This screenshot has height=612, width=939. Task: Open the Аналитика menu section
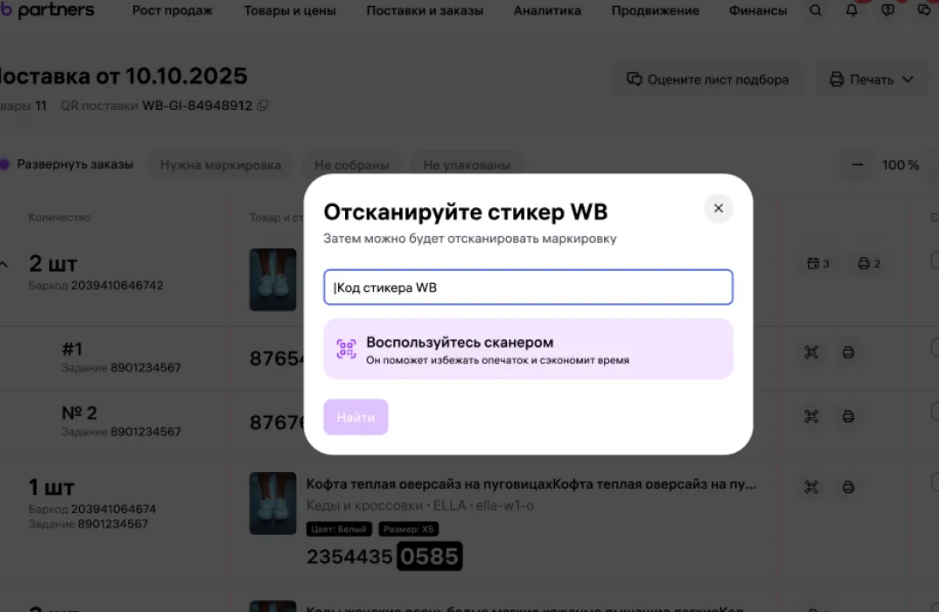(x=545, y=10)
